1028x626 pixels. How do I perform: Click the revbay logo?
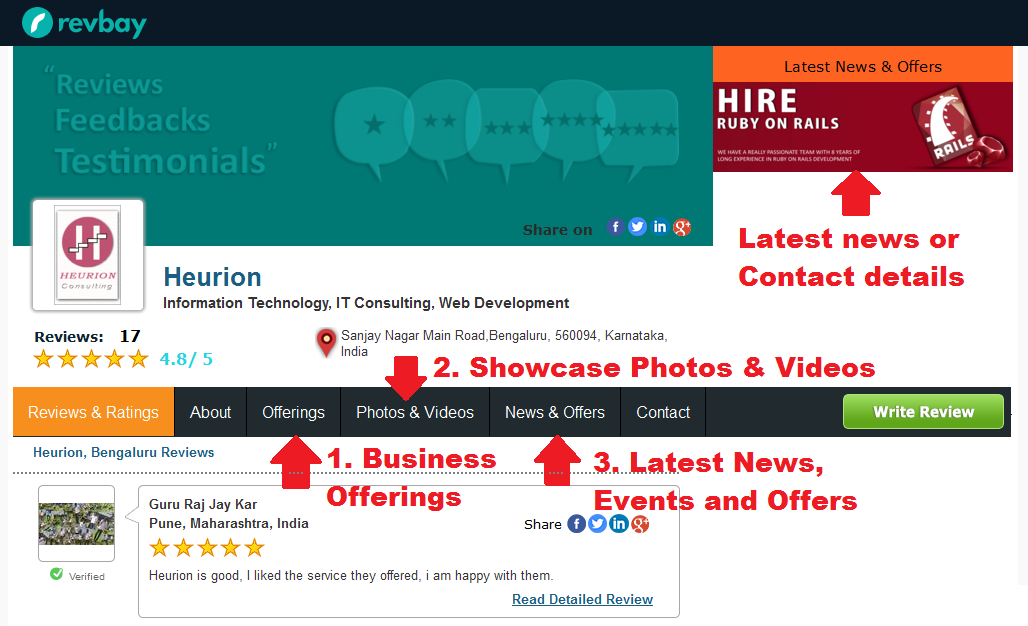coord(84,23)
